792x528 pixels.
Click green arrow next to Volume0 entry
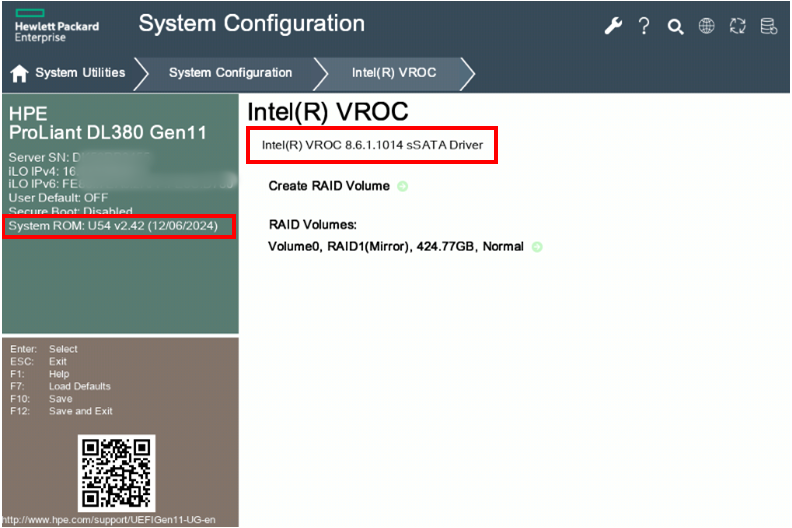pyautogui.click(x=537, y=247)
